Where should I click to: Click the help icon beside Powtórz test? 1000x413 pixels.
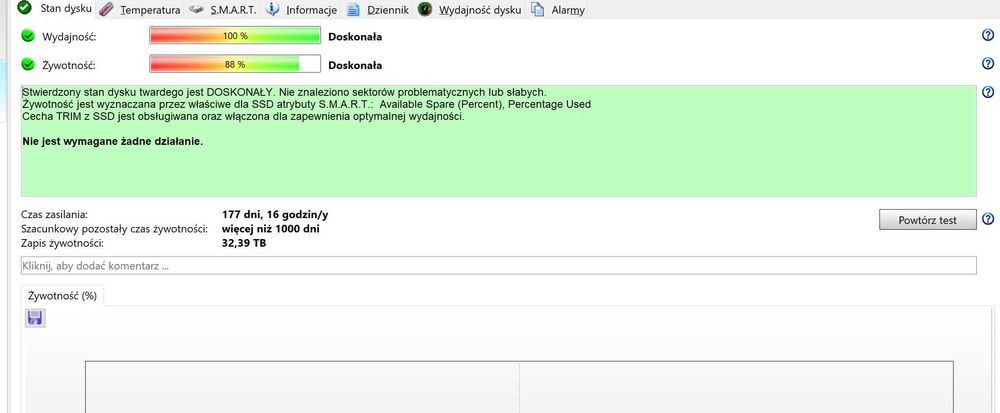(988, 219)
